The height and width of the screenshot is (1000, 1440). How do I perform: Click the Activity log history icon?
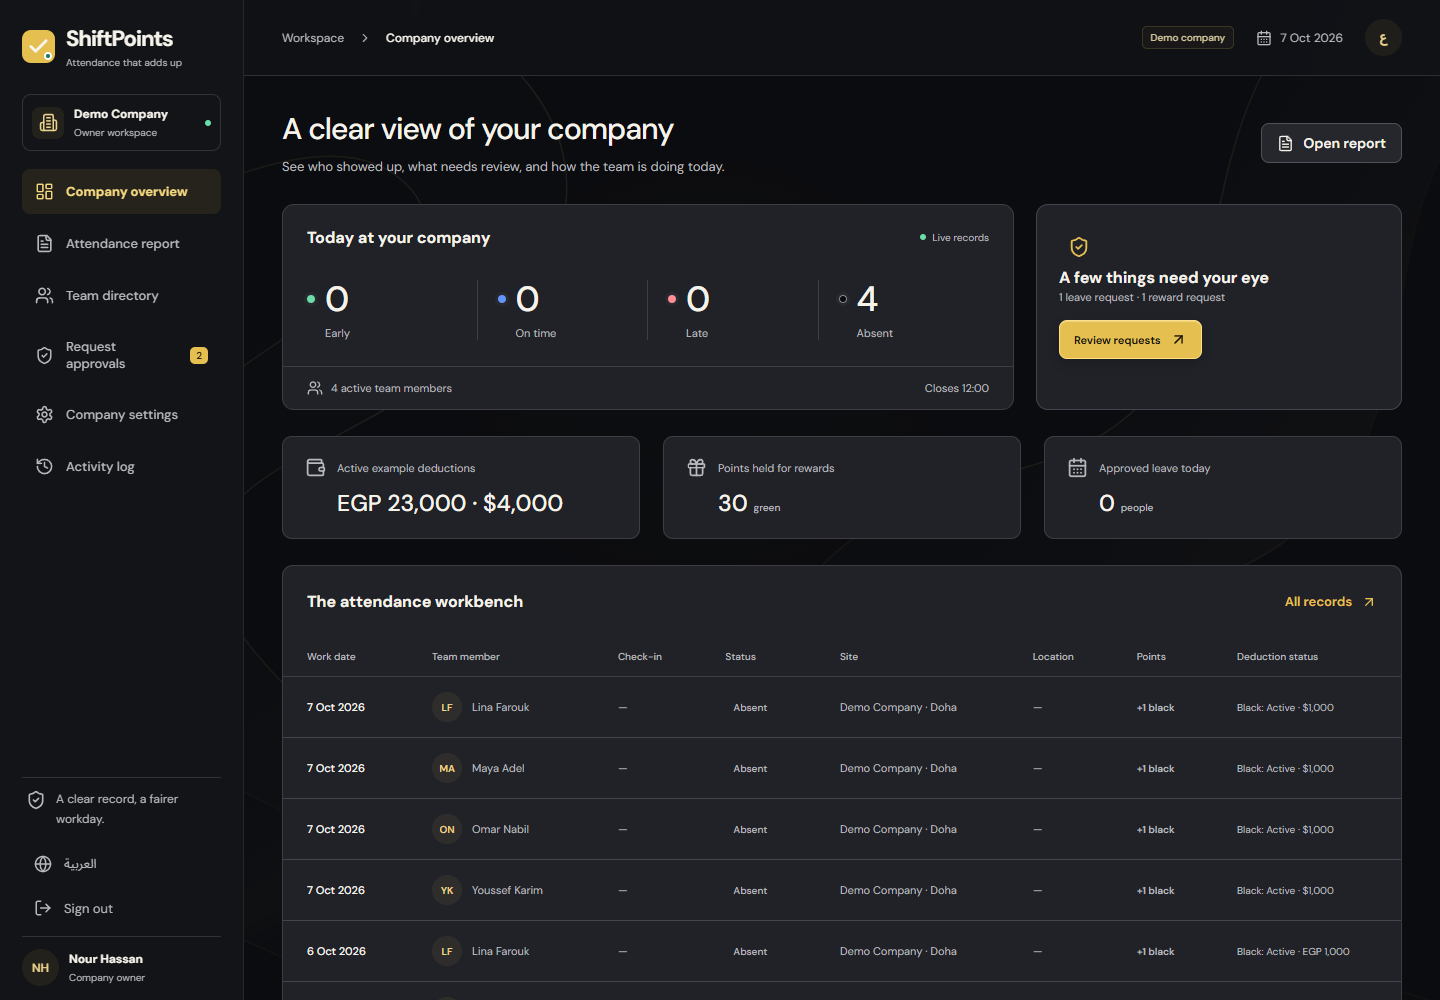pyautogui.click(x=44, y=466)
